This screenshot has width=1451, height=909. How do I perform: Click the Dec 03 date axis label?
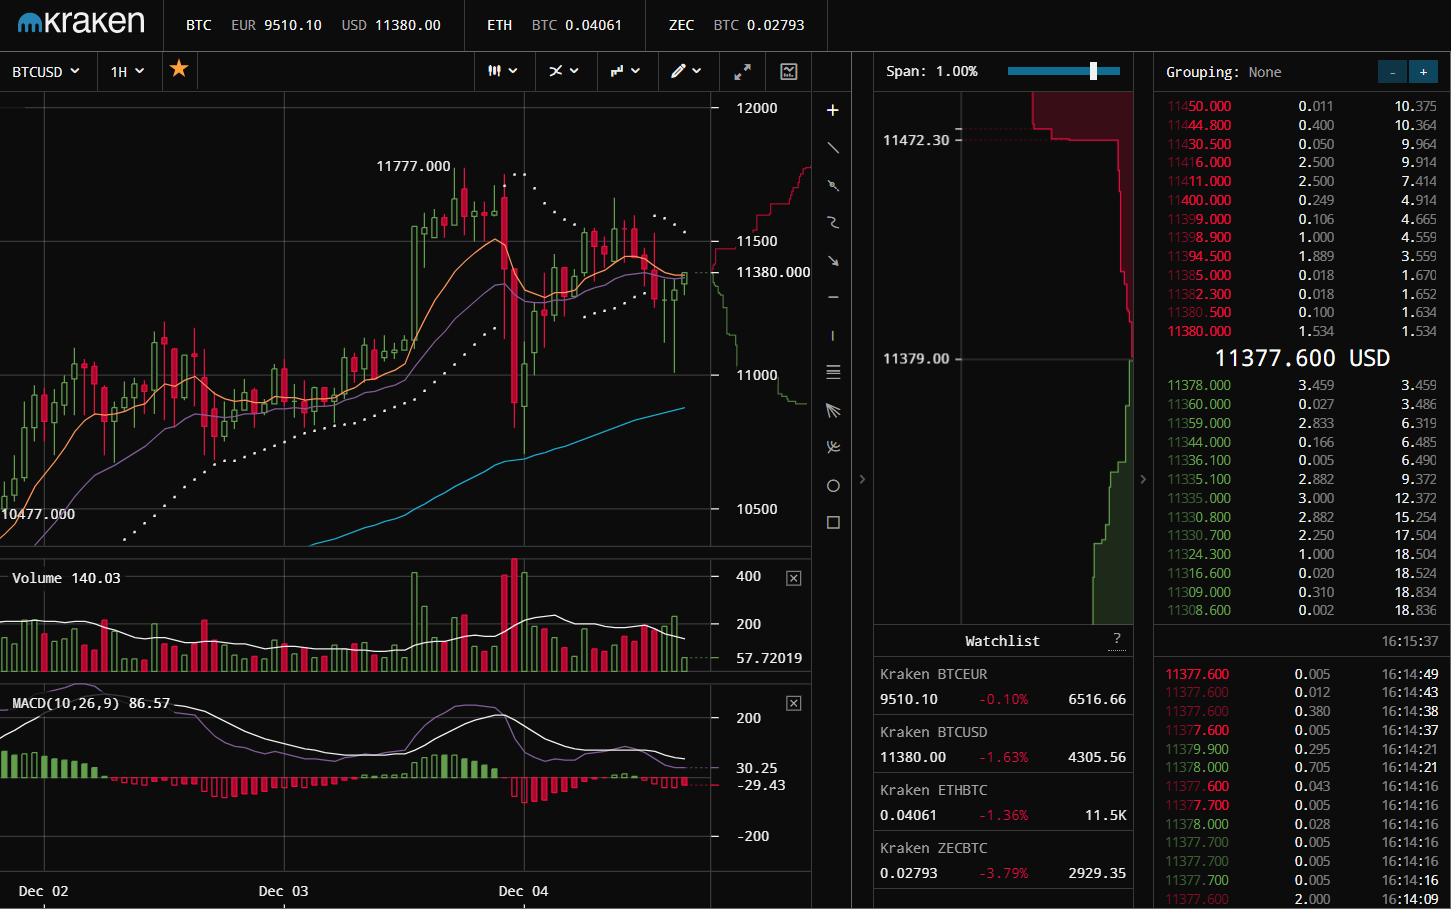[283, 891]
